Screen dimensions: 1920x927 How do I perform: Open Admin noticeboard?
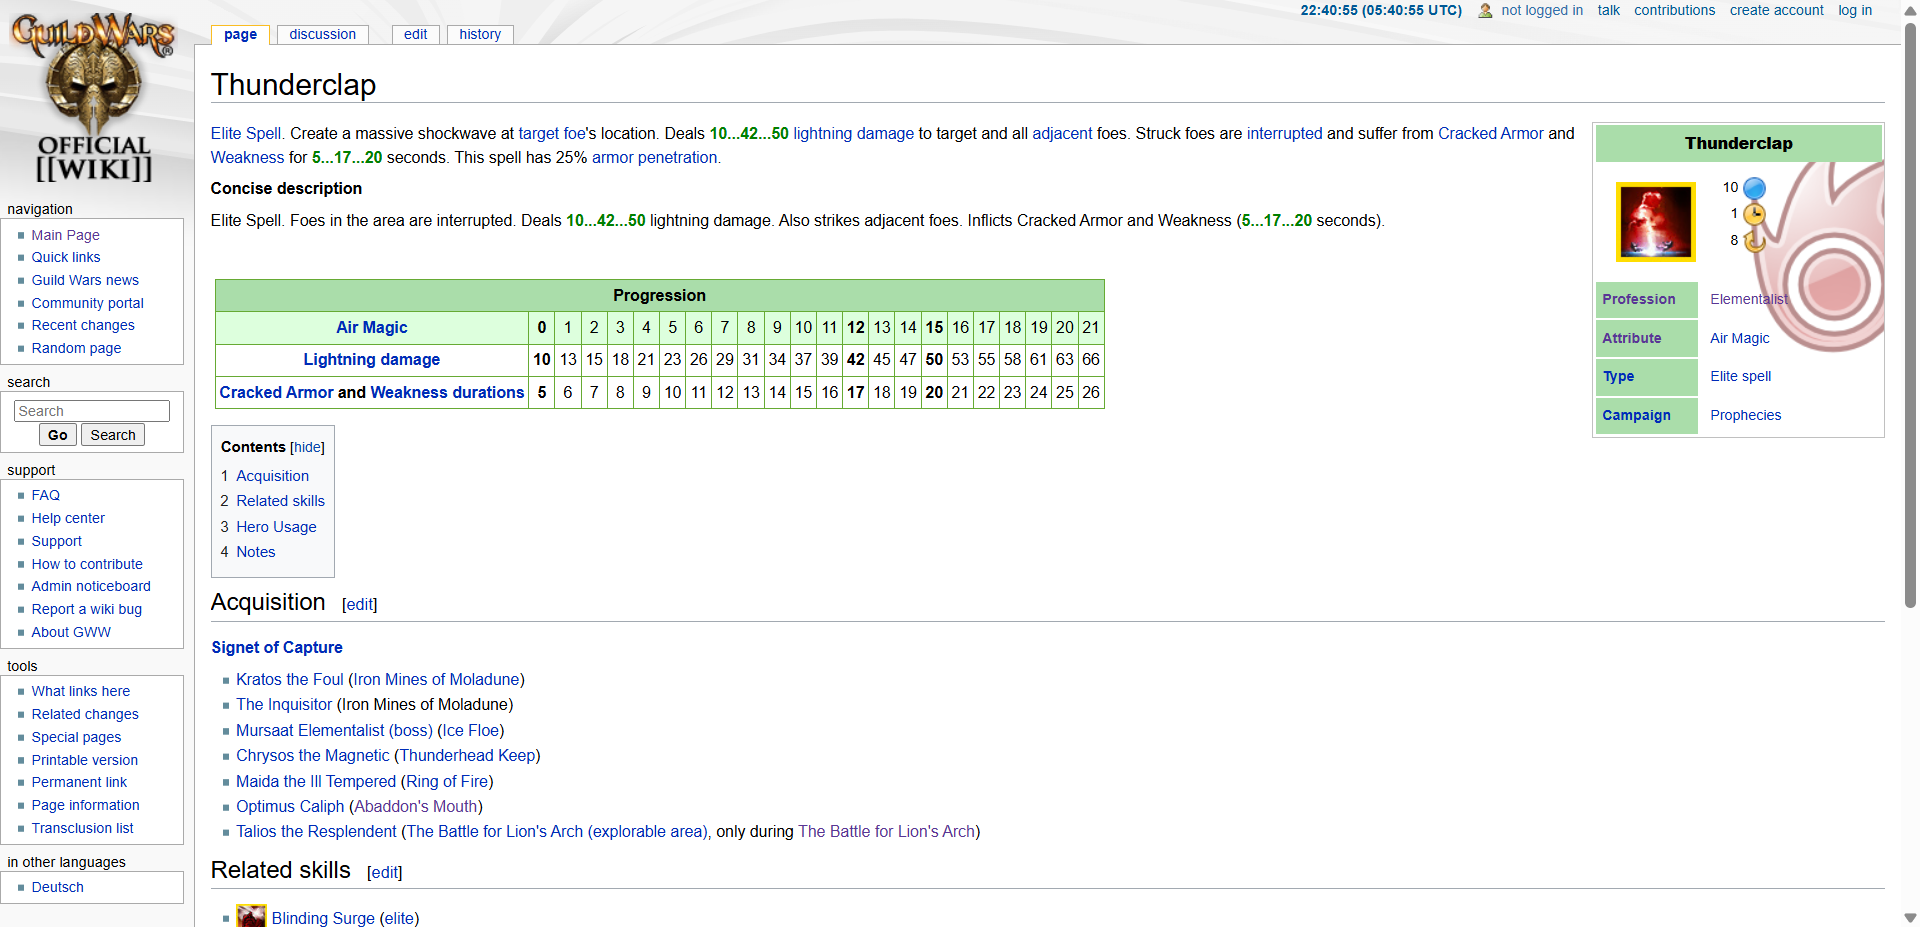(x=91, y=586)
